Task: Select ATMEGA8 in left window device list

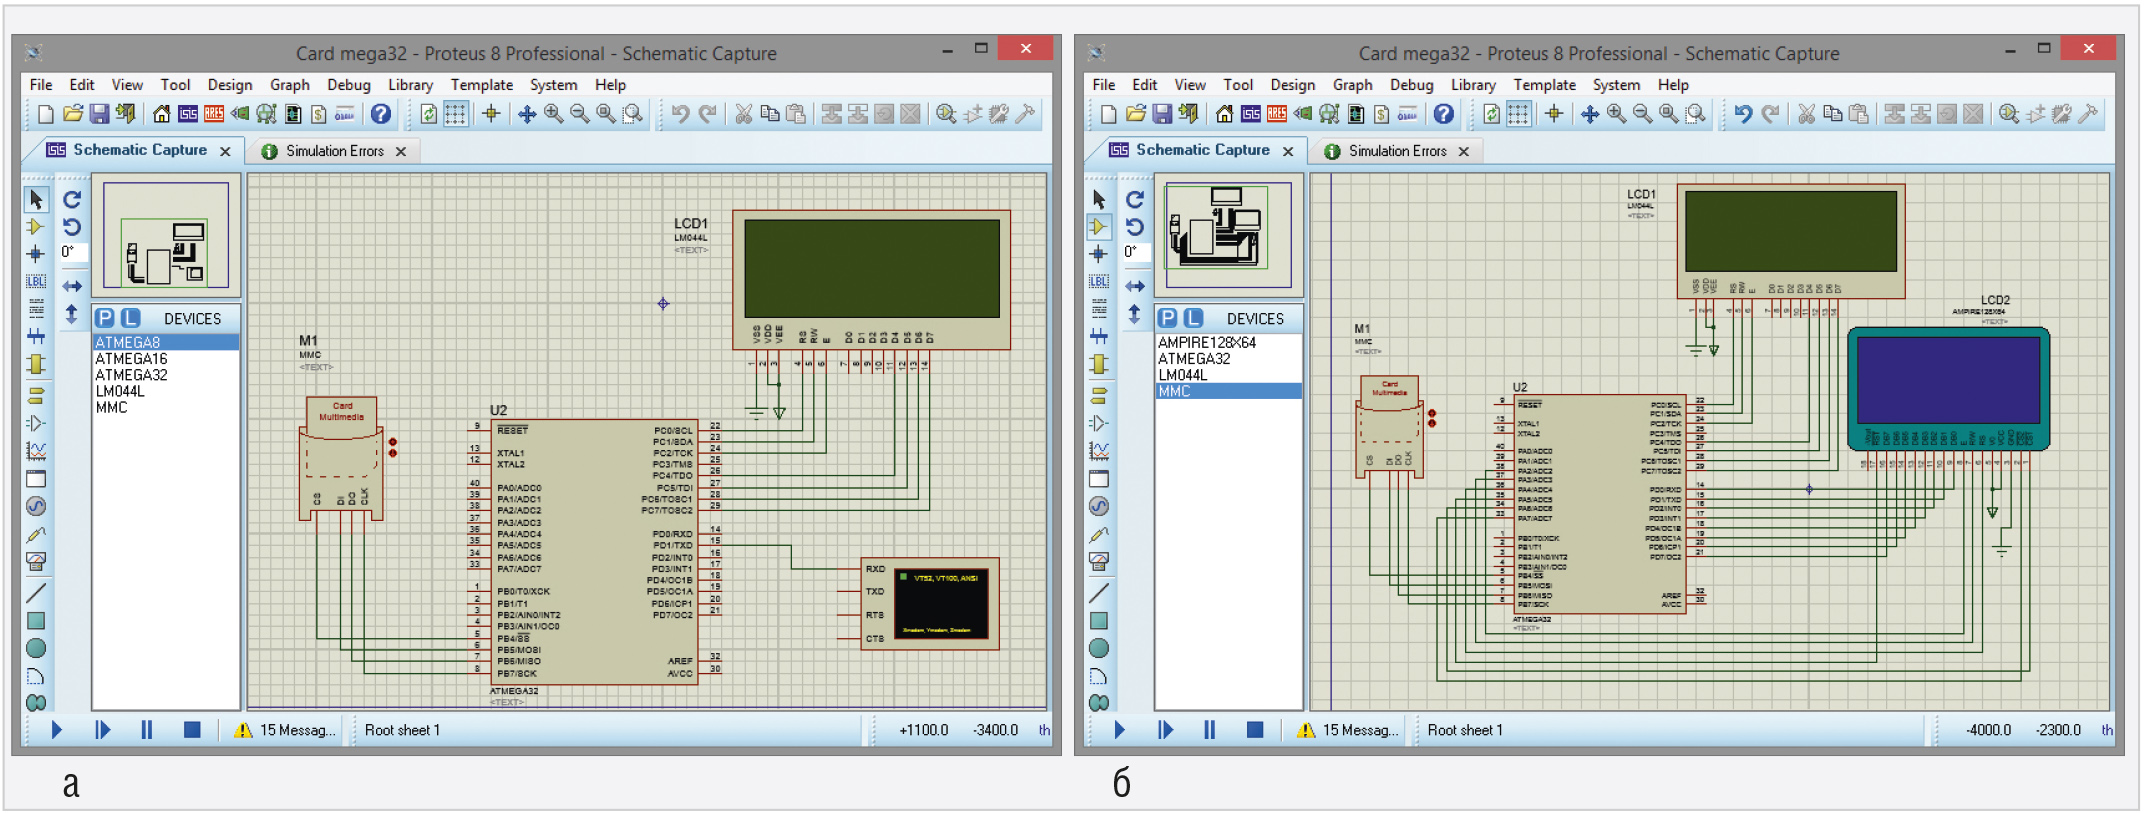Action: (x=166, y=342)
